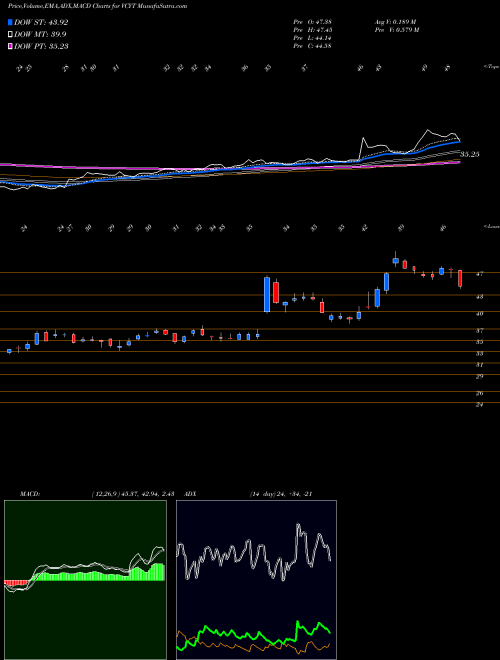Click the thick blue EMA line's right end

[458, 142]
